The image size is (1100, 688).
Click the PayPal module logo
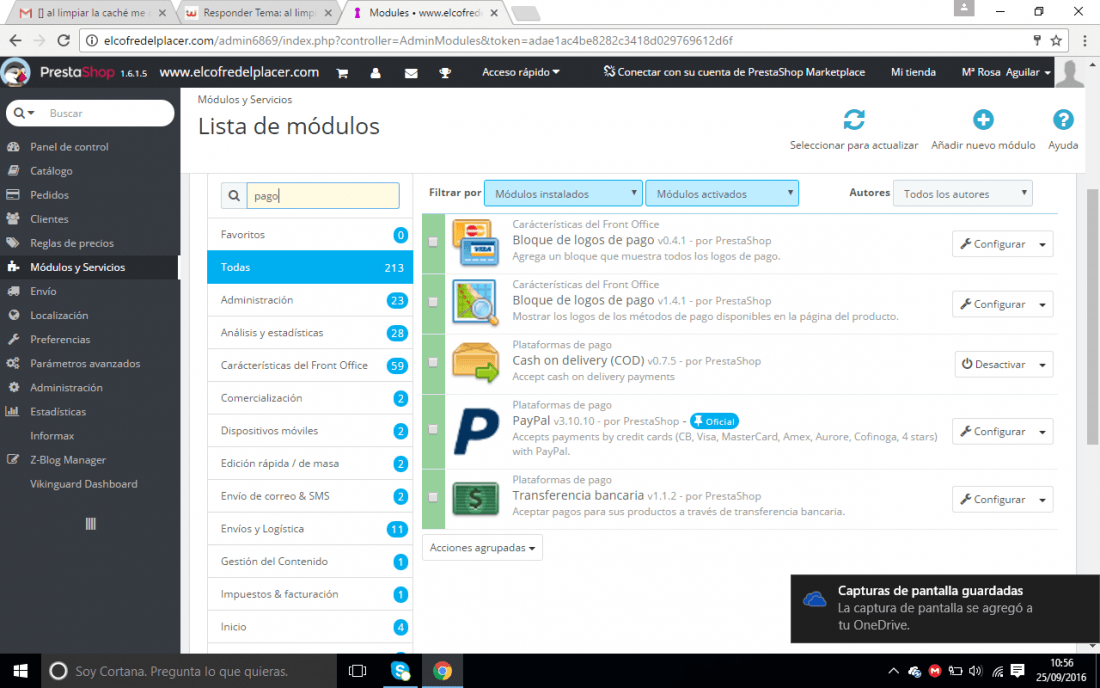pyautogui.click(x=476, y=431)
